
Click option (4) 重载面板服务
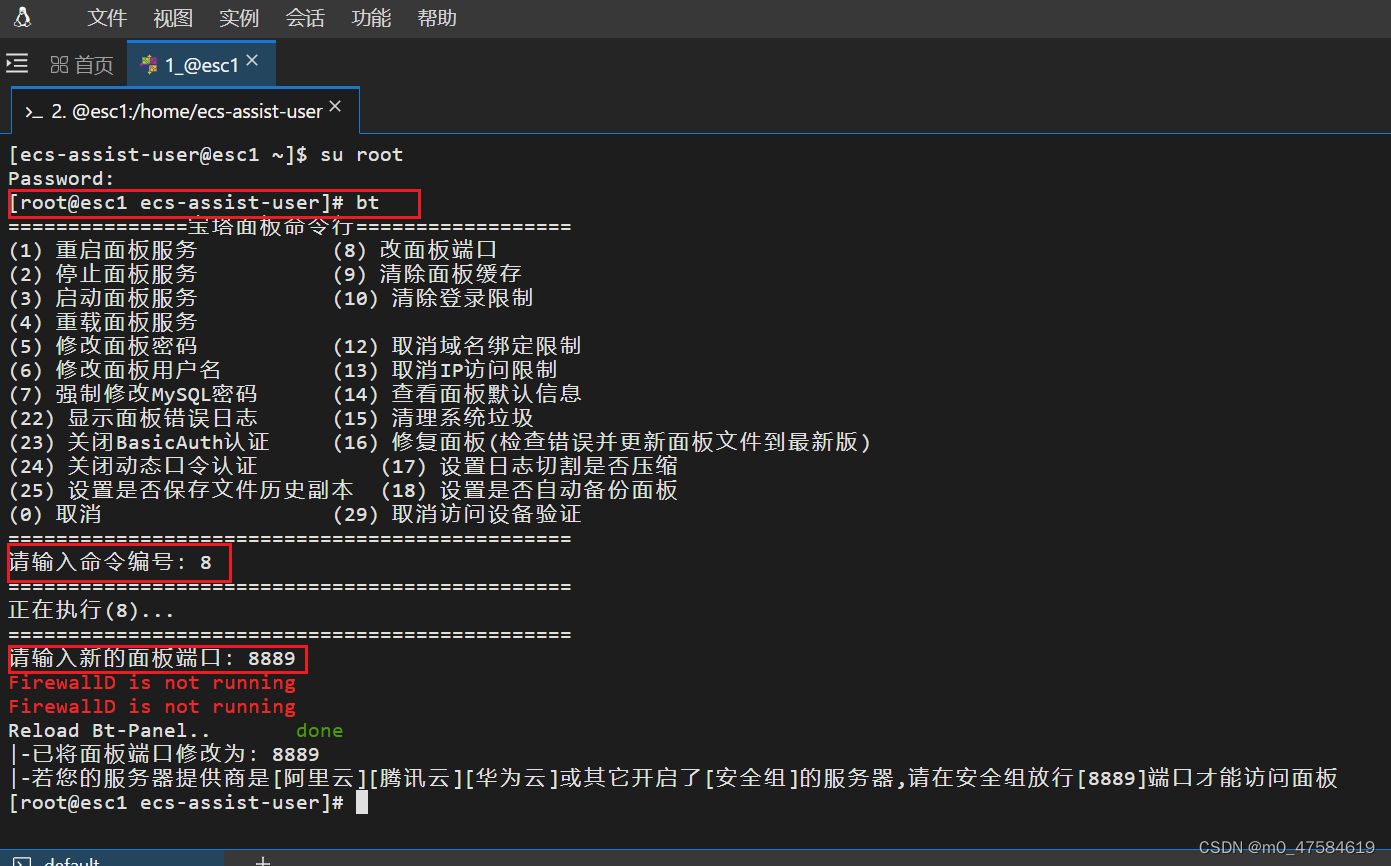[x=103, y=322]
